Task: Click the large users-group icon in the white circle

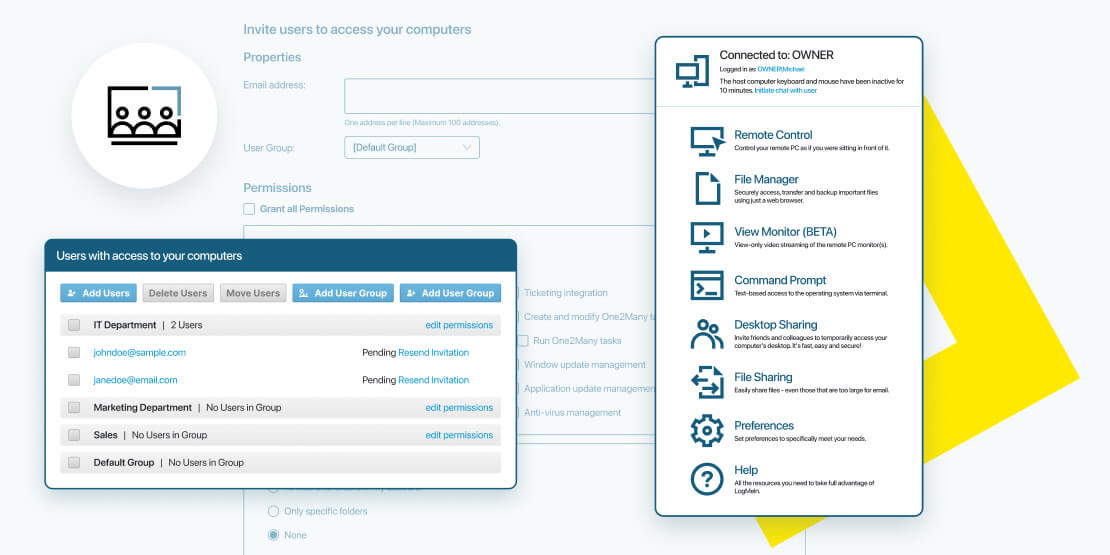Action: pos(144,115)
